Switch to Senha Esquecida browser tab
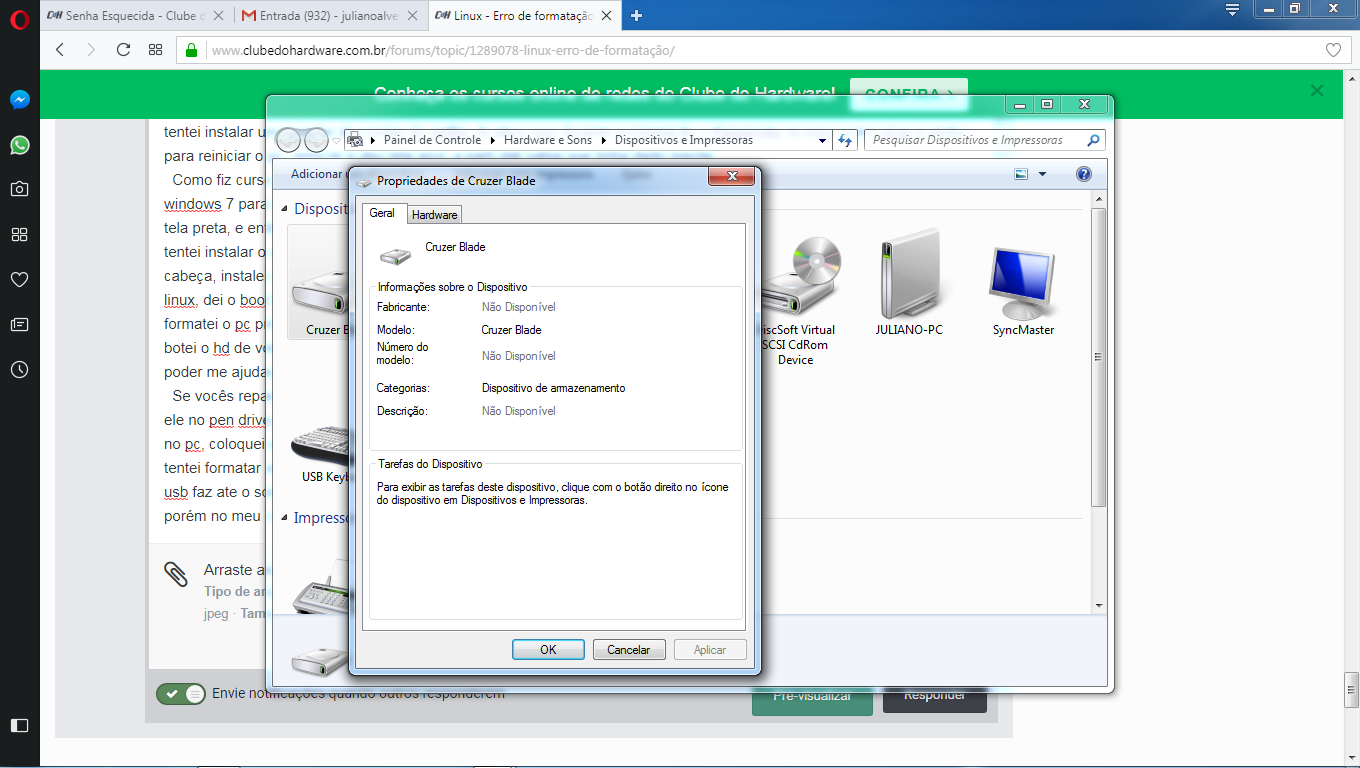This screenshot has height=768, width=1360. 134,16
